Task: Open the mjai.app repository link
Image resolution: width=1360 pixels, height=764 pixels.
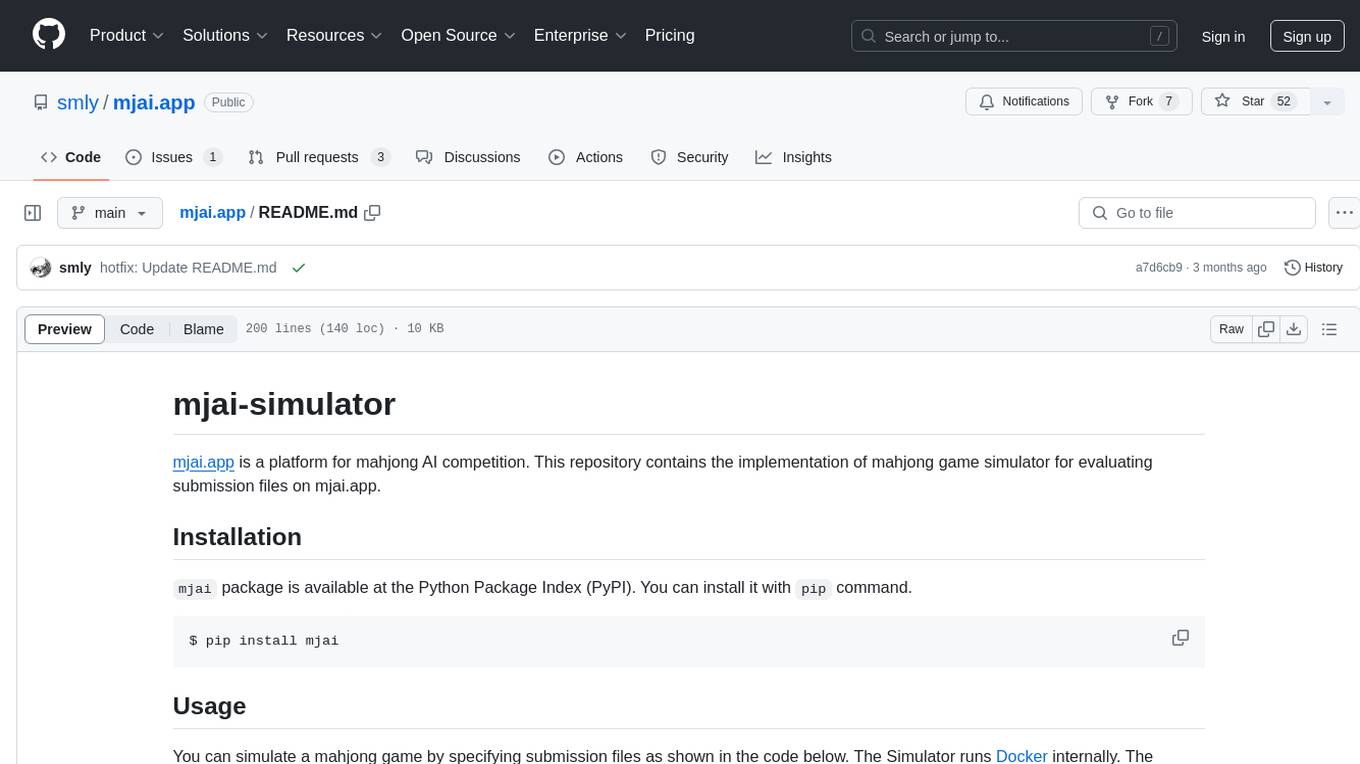Action: pyautogui.click(x=154, y=102)
